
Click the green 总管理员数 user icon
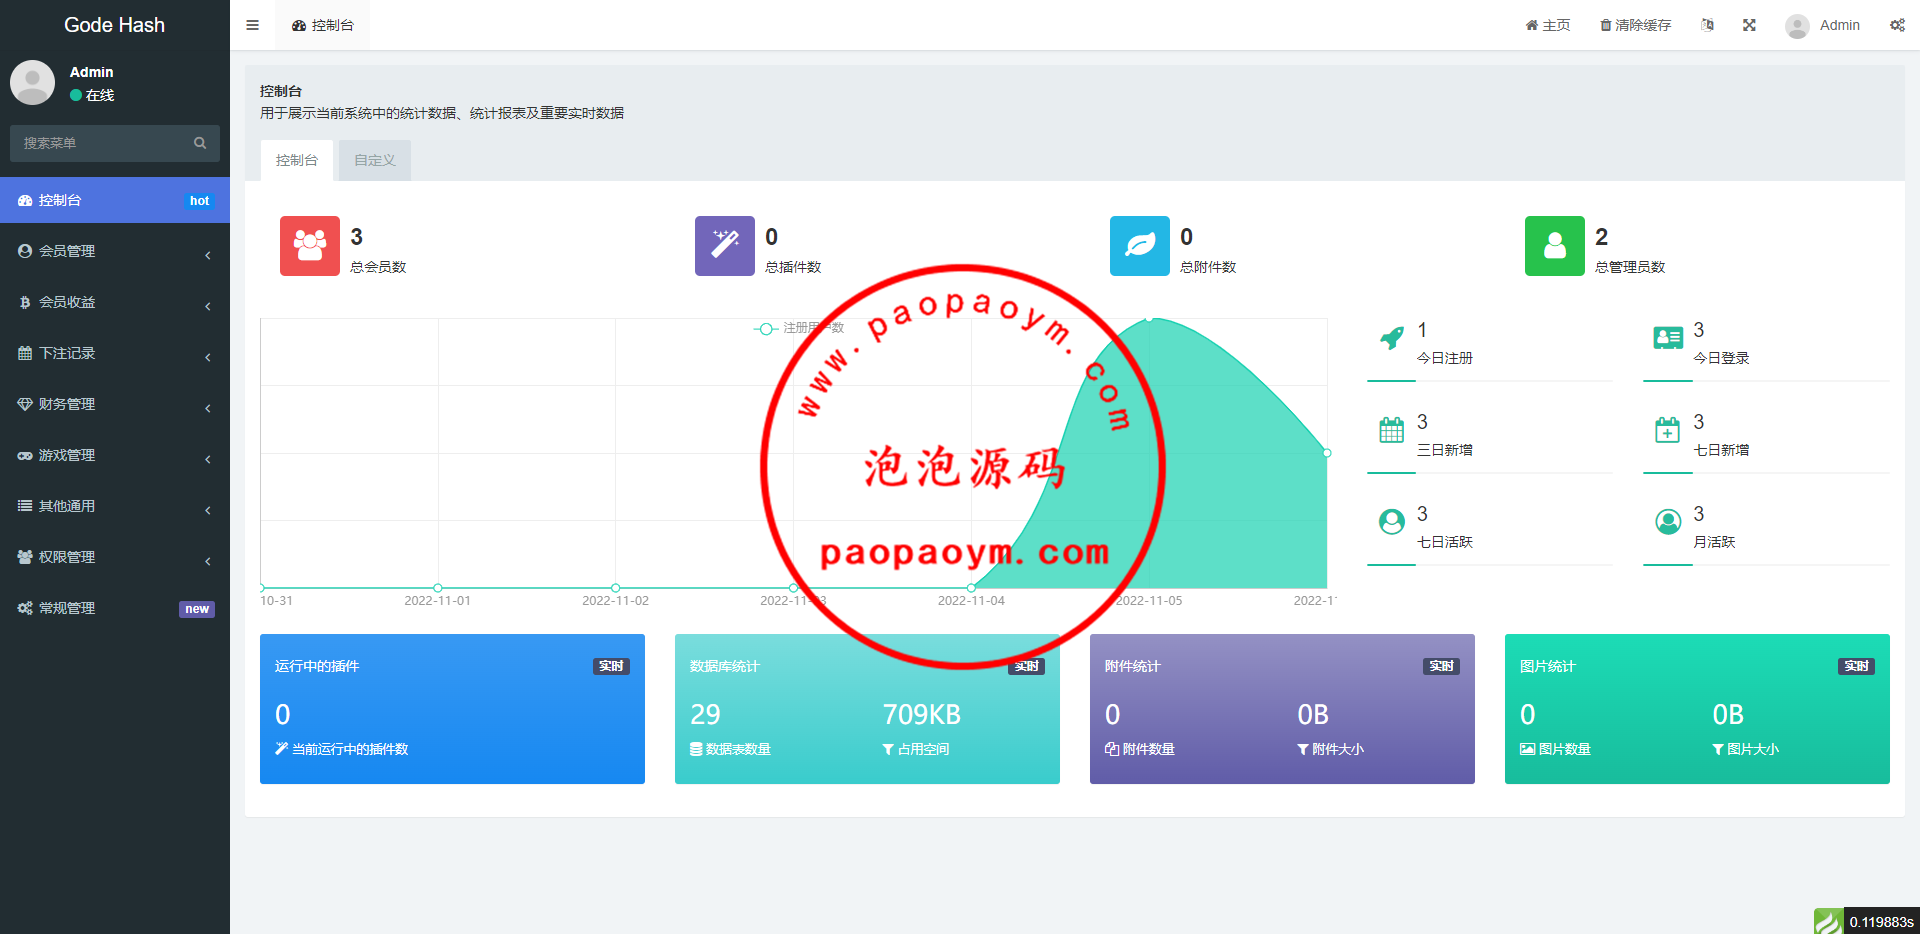1555,246
